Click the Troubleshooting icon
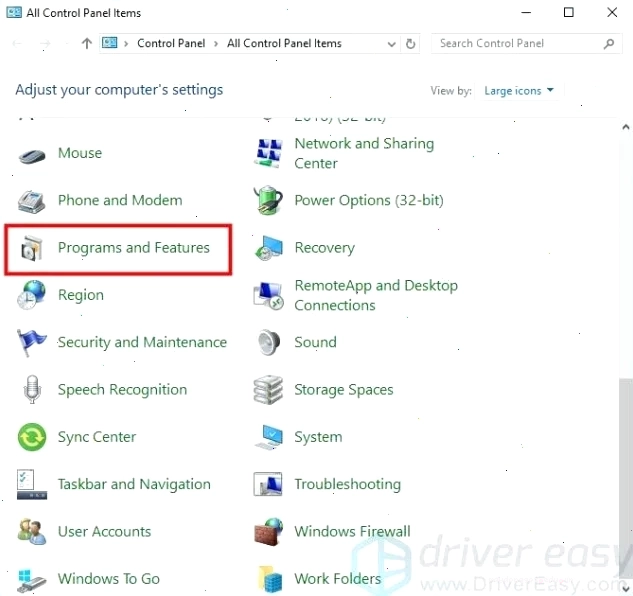Viewport: 633px width, 596px height. (268, 484)
